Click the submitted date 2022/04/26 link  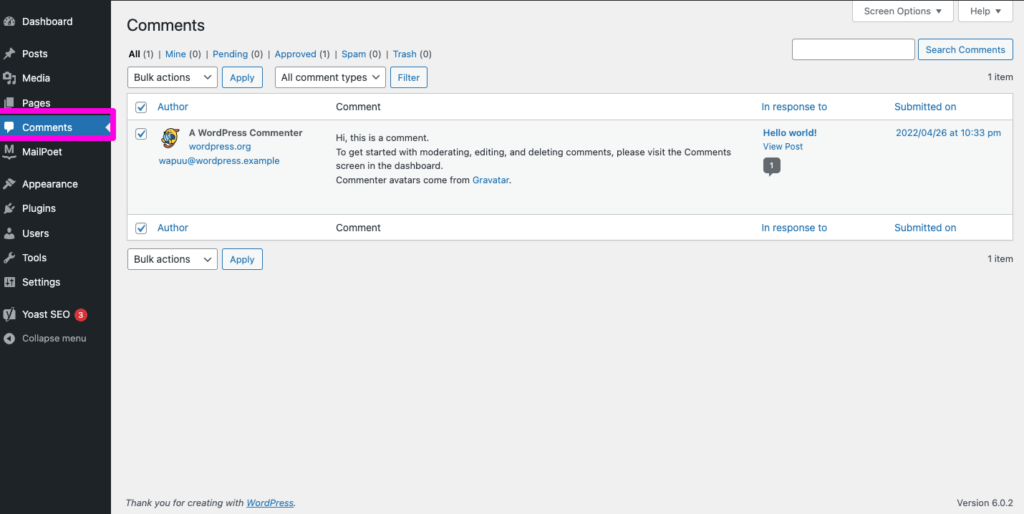pos(948,133)
